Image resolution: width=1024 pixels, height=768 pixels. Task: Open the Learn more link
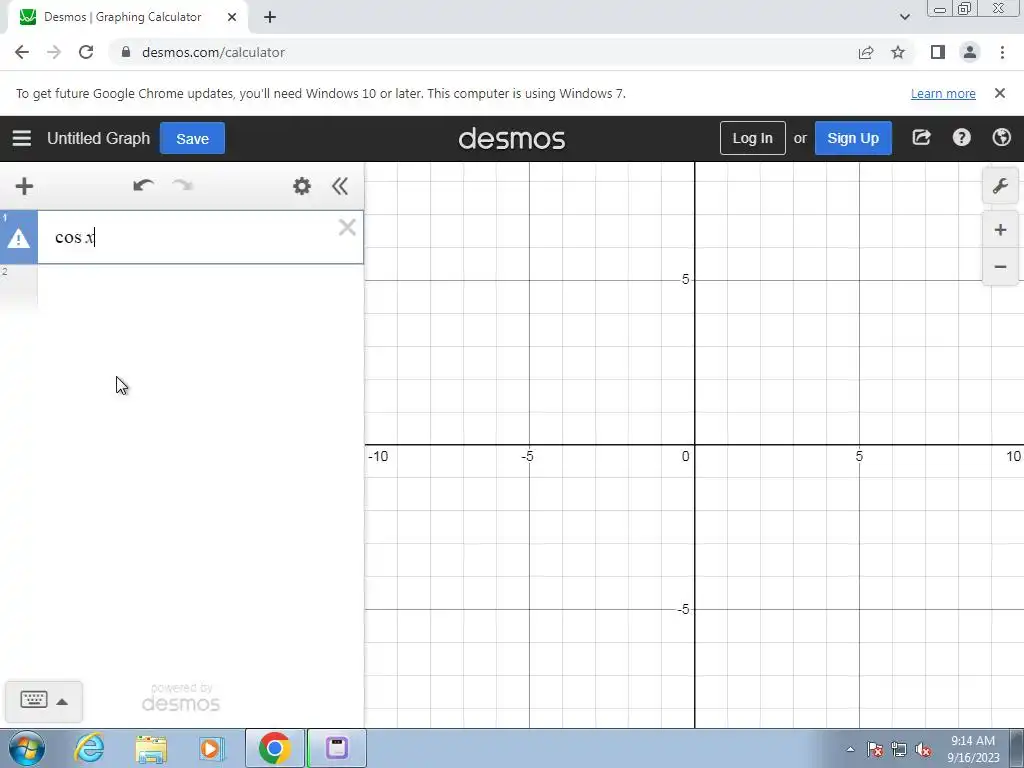tap(943, 93)
